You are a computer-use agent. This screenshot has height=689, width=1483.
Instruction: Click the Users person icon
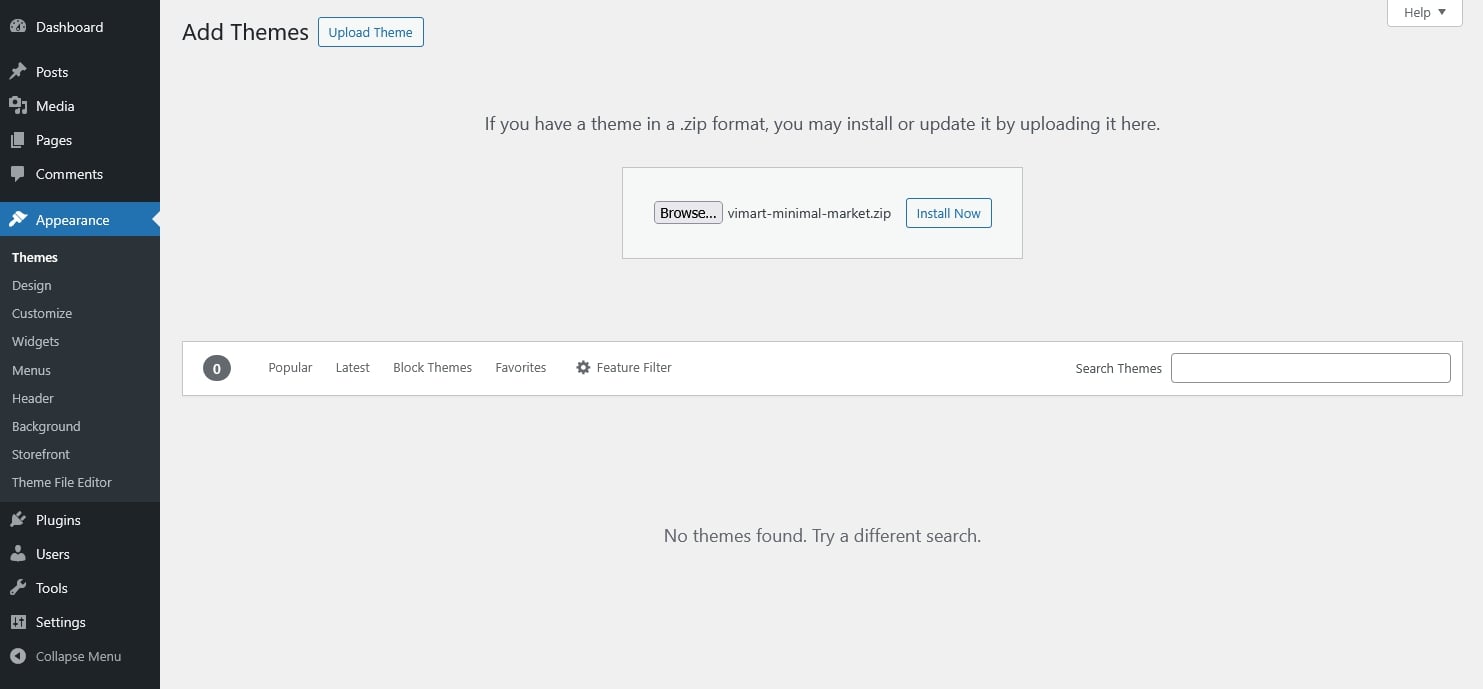[x=18, y=554]
